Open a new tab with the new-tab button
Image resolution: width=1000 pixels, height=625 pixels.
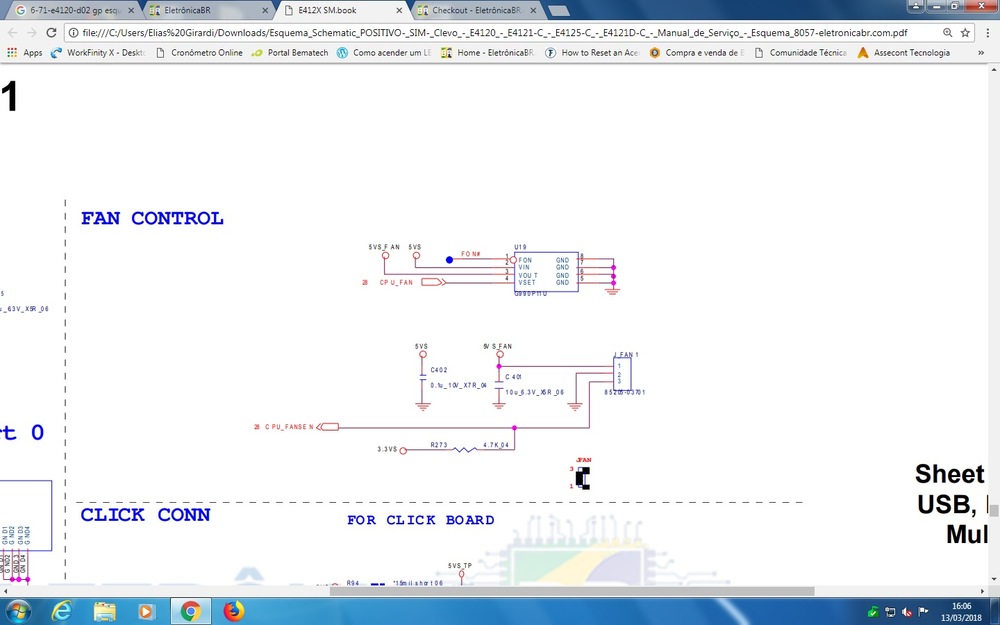(x=559, y=10)
